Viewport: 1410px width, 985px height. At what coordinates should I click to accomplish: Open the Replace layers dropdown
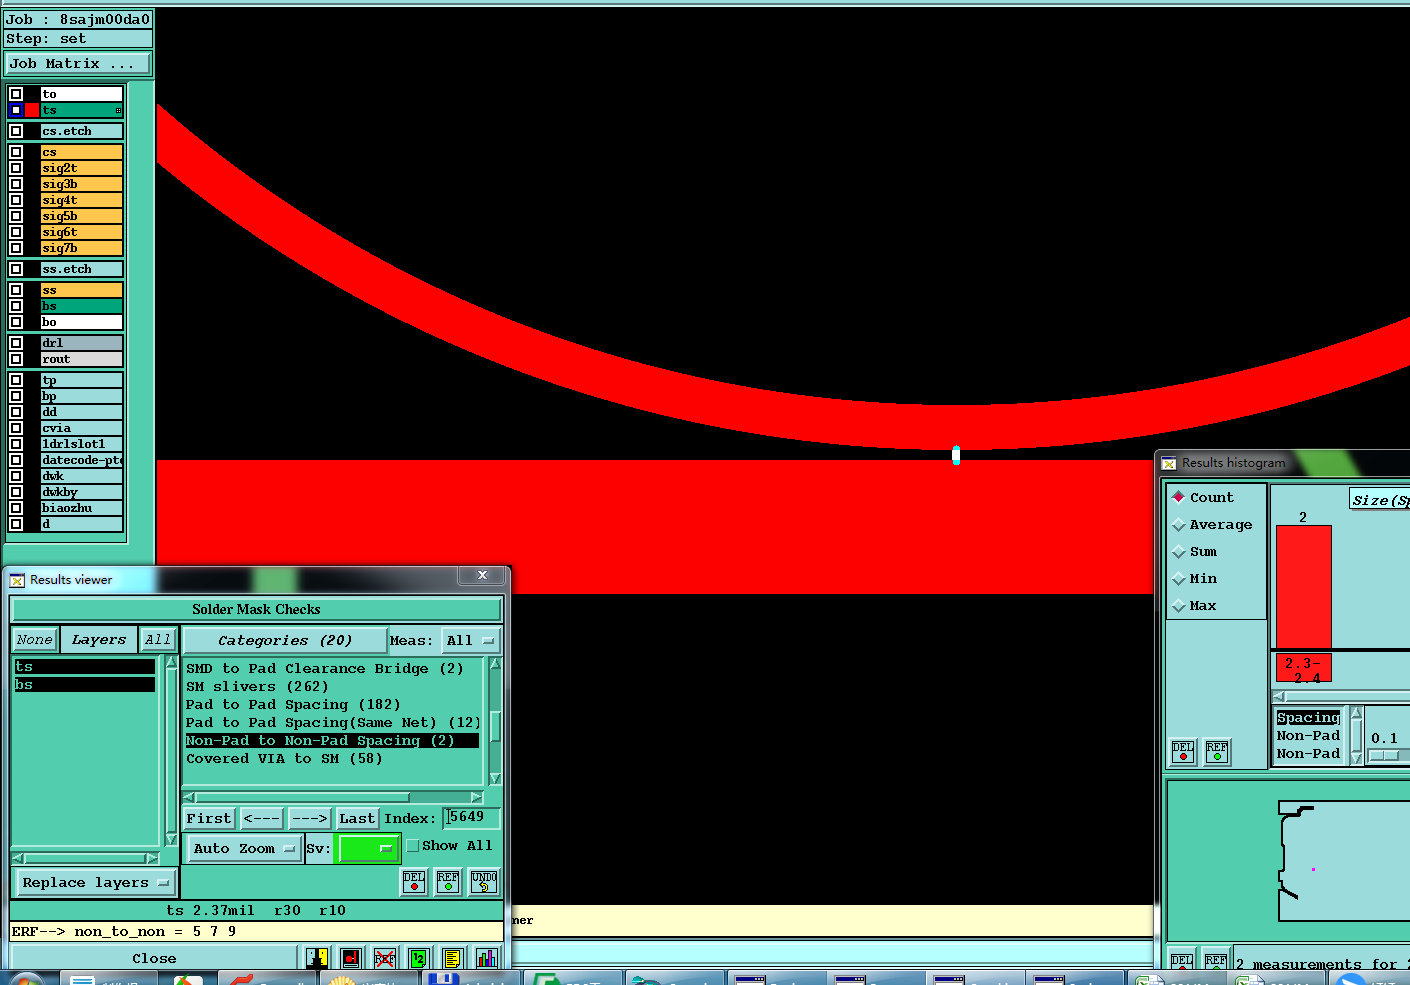[95, 882]
